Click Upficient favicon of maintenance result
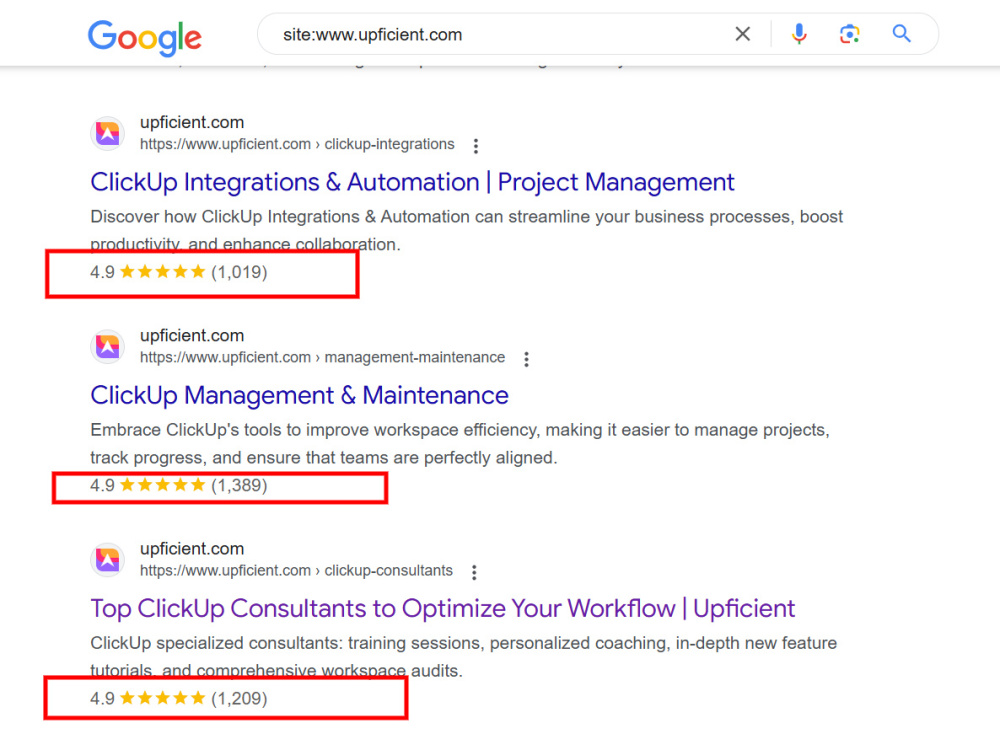 108,346
